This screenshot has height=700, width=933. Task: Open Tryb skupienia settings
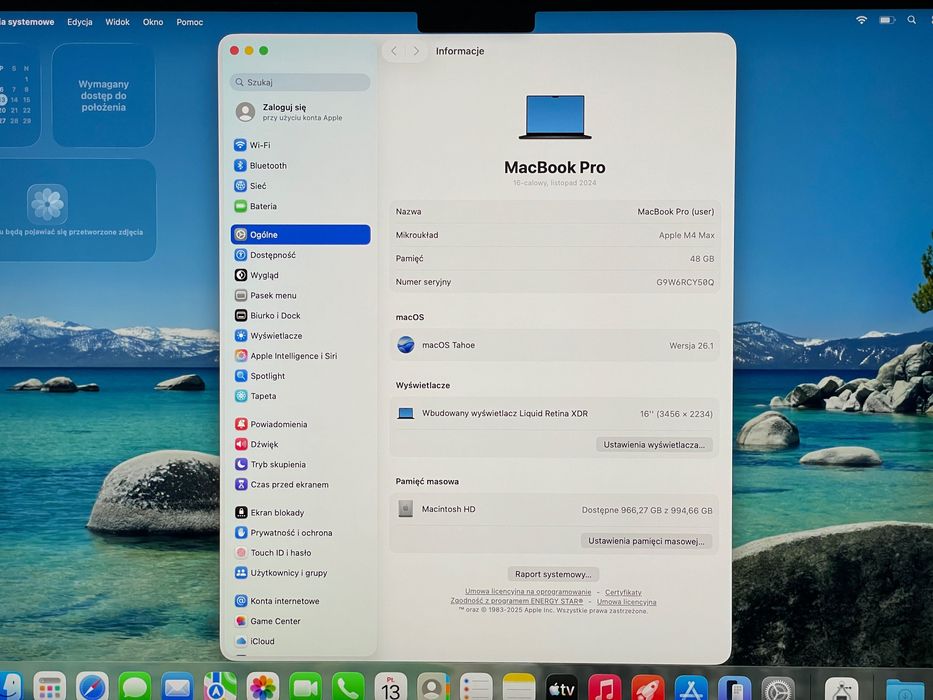click(x=300, y=464)
